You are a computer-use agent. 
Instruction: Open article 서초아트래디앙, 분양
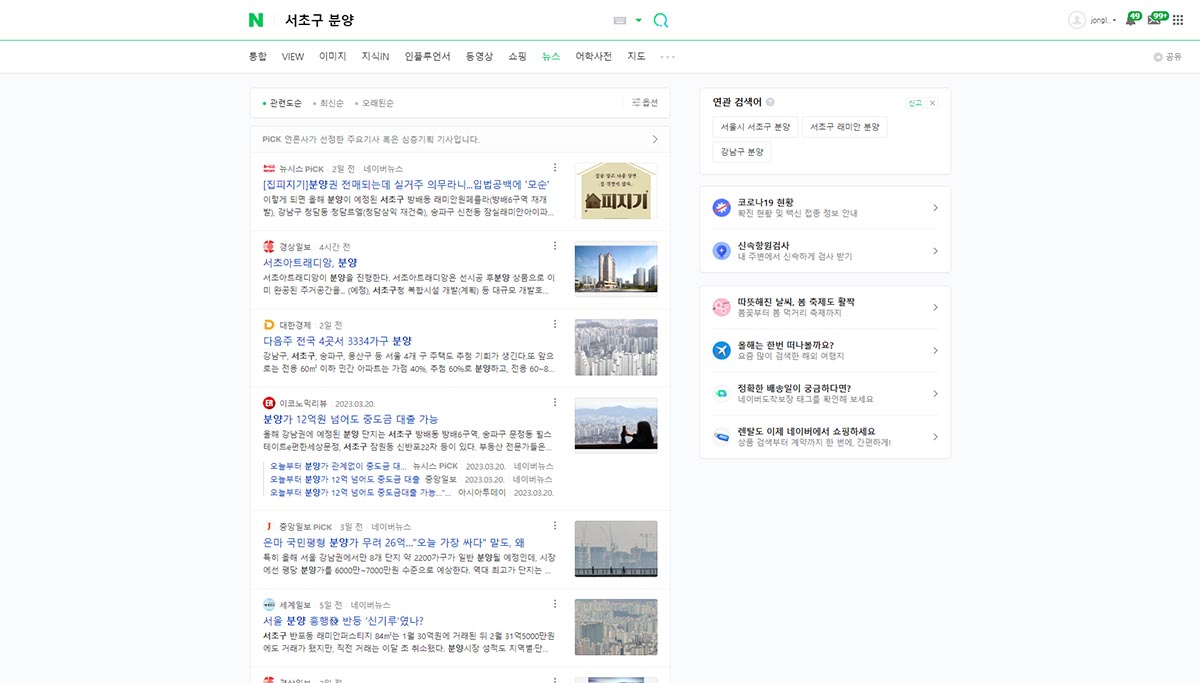310,263
